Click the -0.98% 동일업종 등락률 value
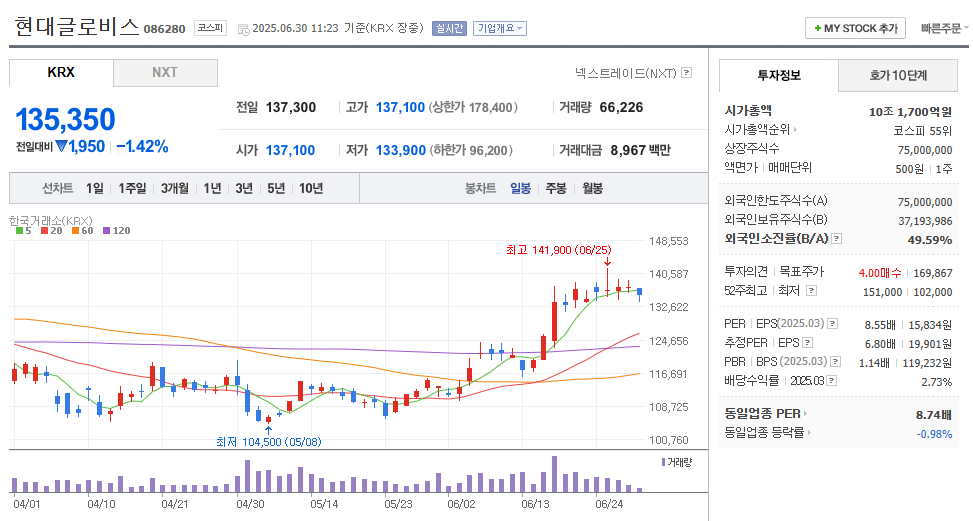Screen dimensions: 973x521 (935, 434)
